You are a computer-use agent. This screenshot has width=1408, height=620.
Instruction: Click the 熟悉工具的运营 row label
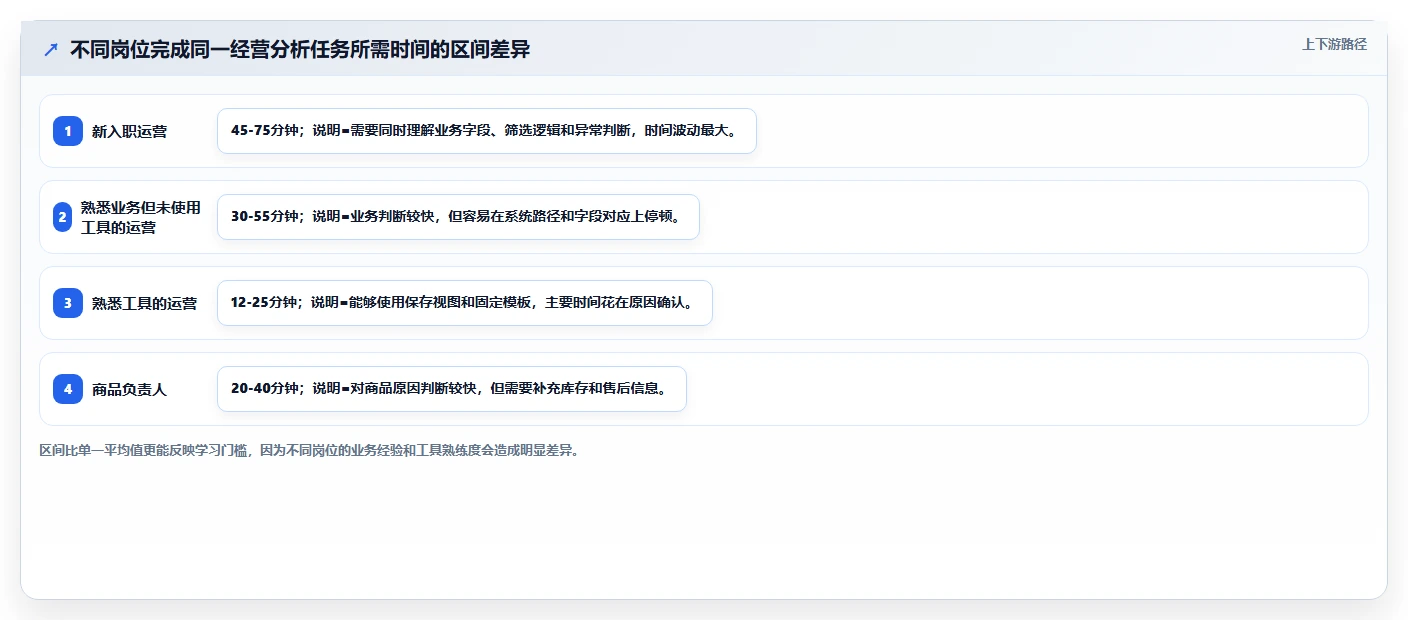tap(144, 303)
